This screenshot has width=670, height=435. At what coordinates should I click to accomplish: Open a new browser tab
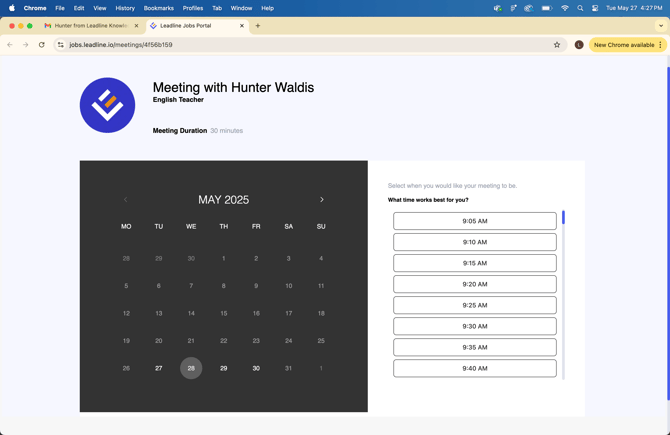point(258,26)
